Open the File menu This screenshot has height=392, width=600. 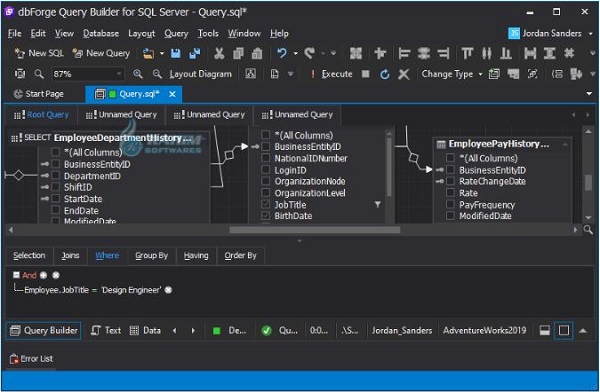[15, 33]
